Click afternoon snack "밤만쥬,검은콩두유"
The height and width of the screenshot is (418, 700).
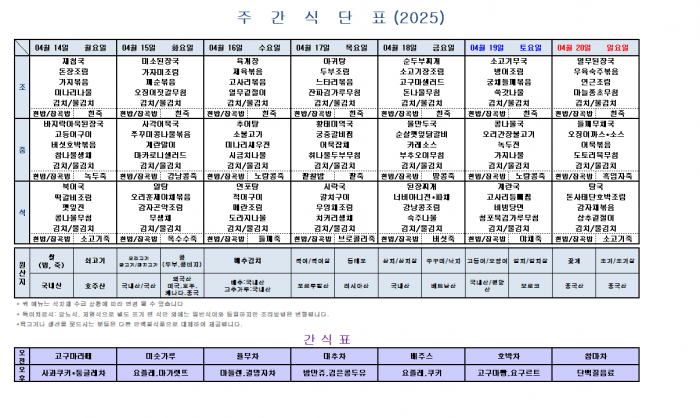[x=334, y=373]
